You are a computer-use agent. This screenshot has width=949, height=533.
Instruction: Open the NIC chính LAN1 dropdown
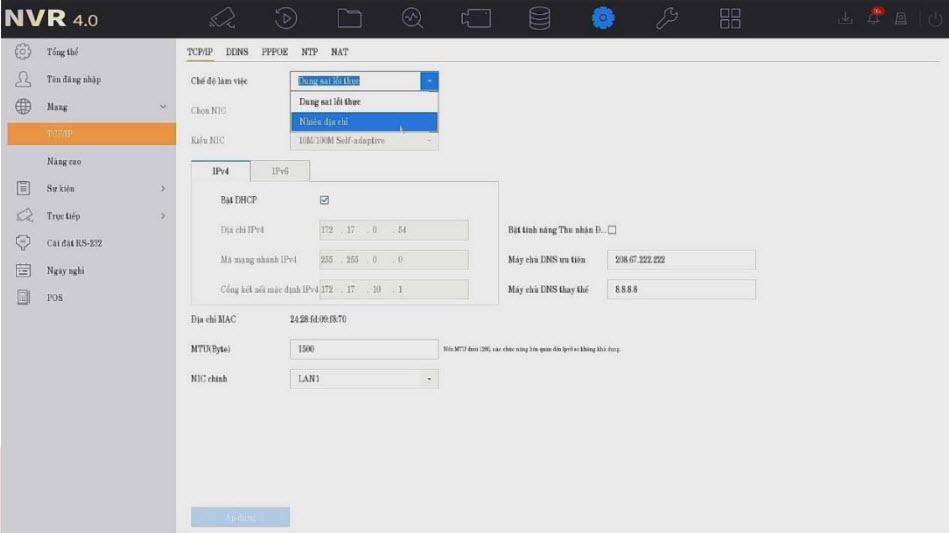364,379
